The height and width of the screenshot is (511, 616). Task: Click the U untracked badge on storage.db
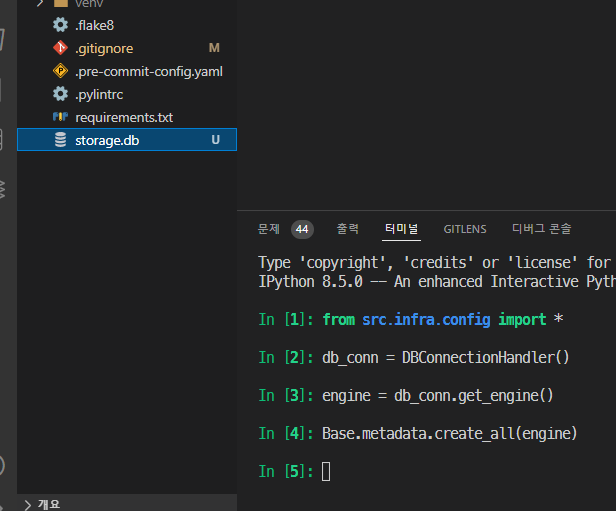(216, 140)
